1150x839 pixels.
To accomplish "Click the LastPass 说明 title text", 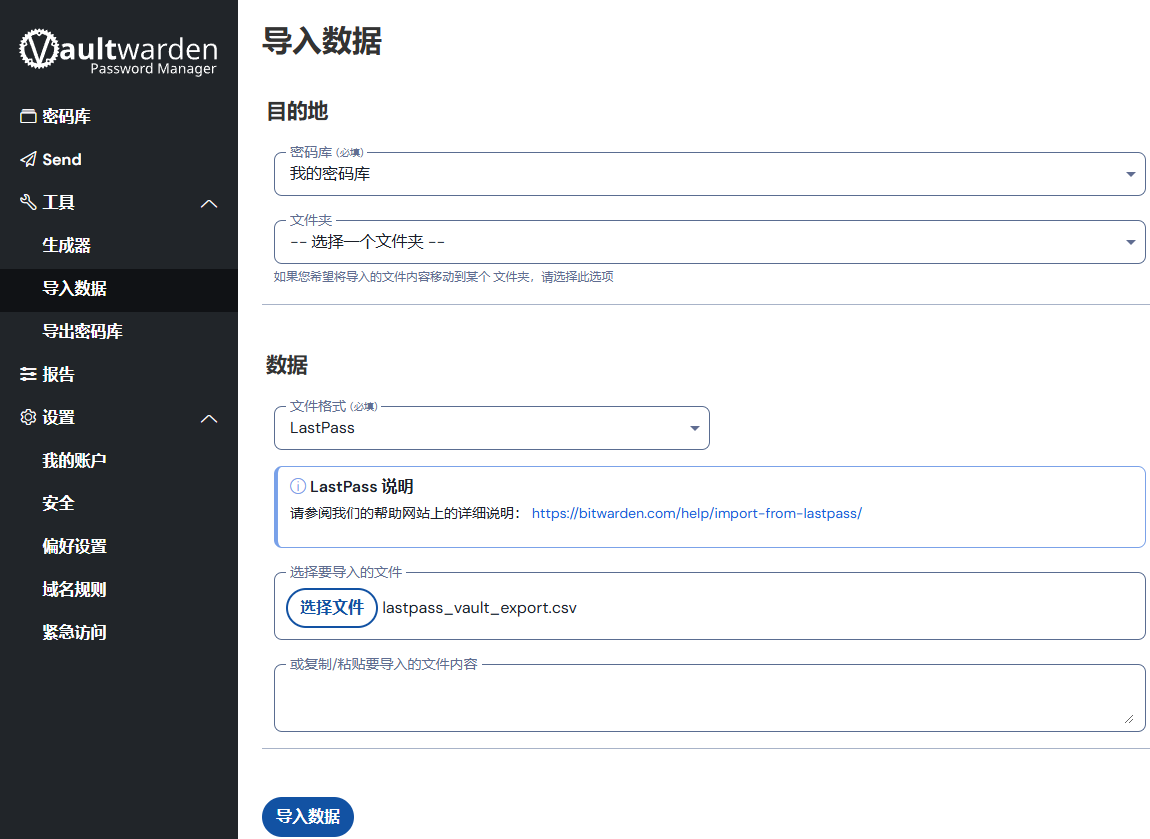I will click(362, 486).
